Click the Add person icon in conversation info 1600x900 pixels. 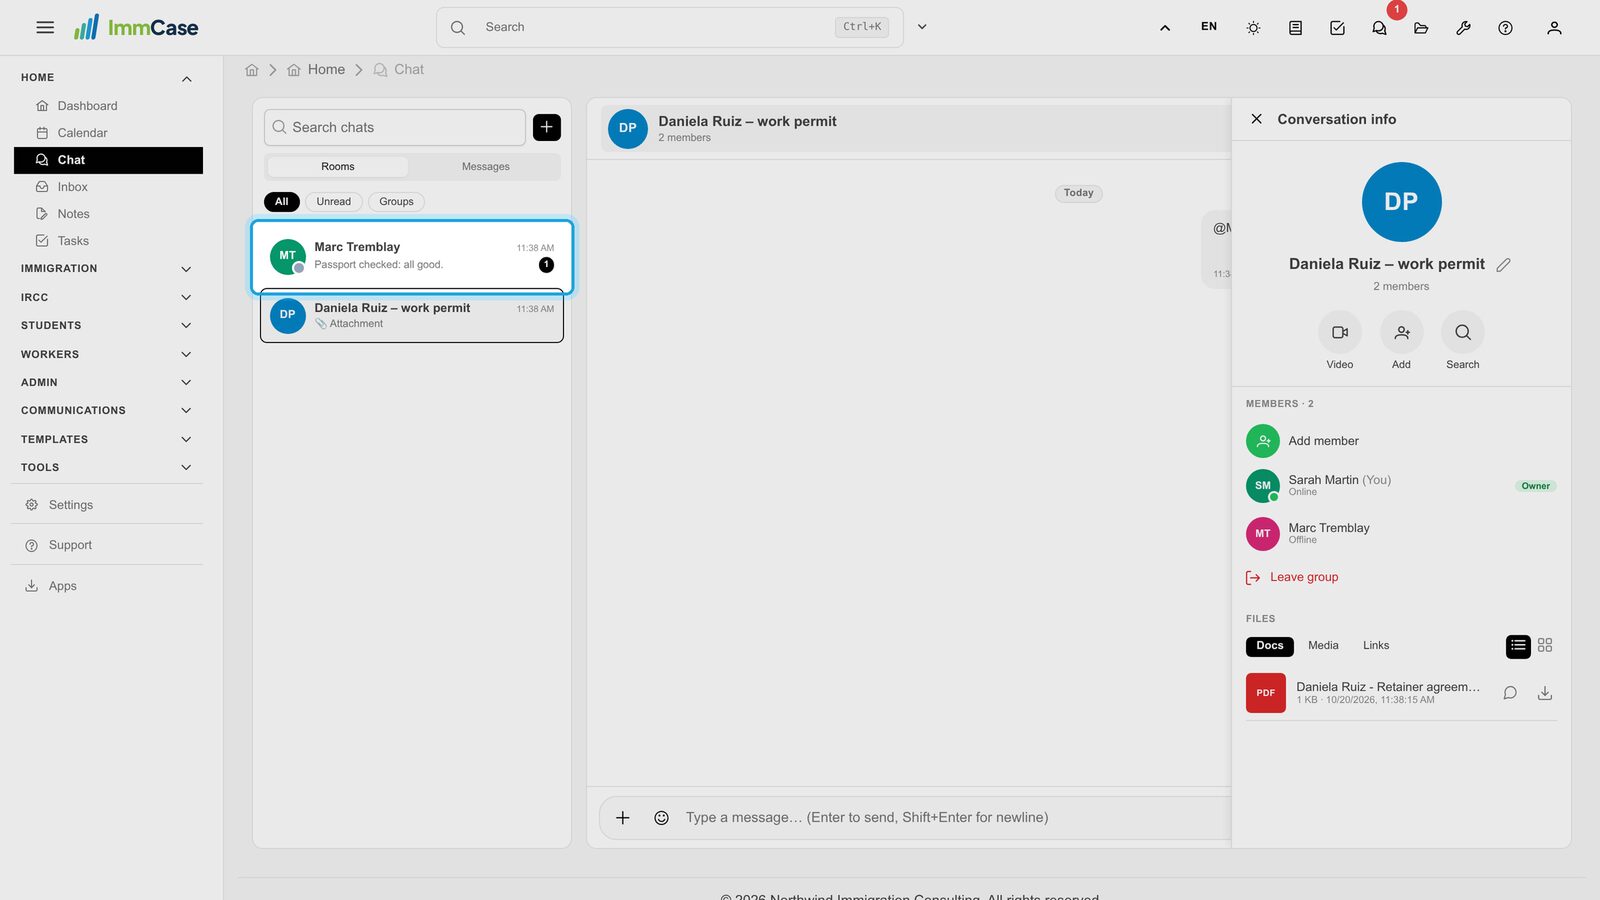(x=1402, y=332)
